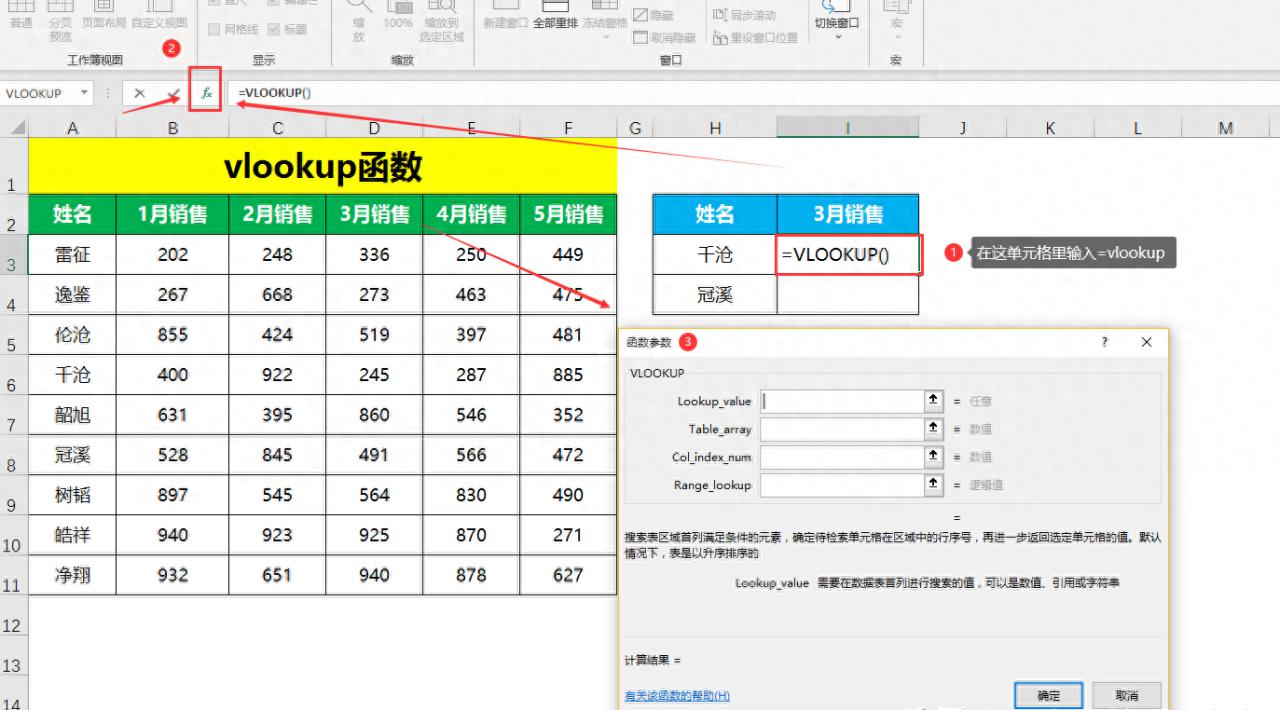The width and height of the screenshot is (1280, 710).
Task: Click the question mark help icon in dialog
Action: tap(1105, 342)
